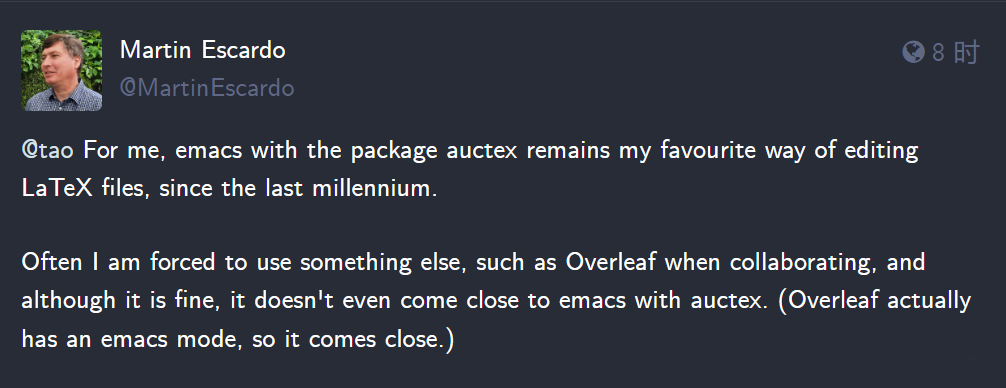Image resolution: width=1006 pixels, height=388 pixels.
Task: Open the @tao mention link
Action: click(47, 152)
